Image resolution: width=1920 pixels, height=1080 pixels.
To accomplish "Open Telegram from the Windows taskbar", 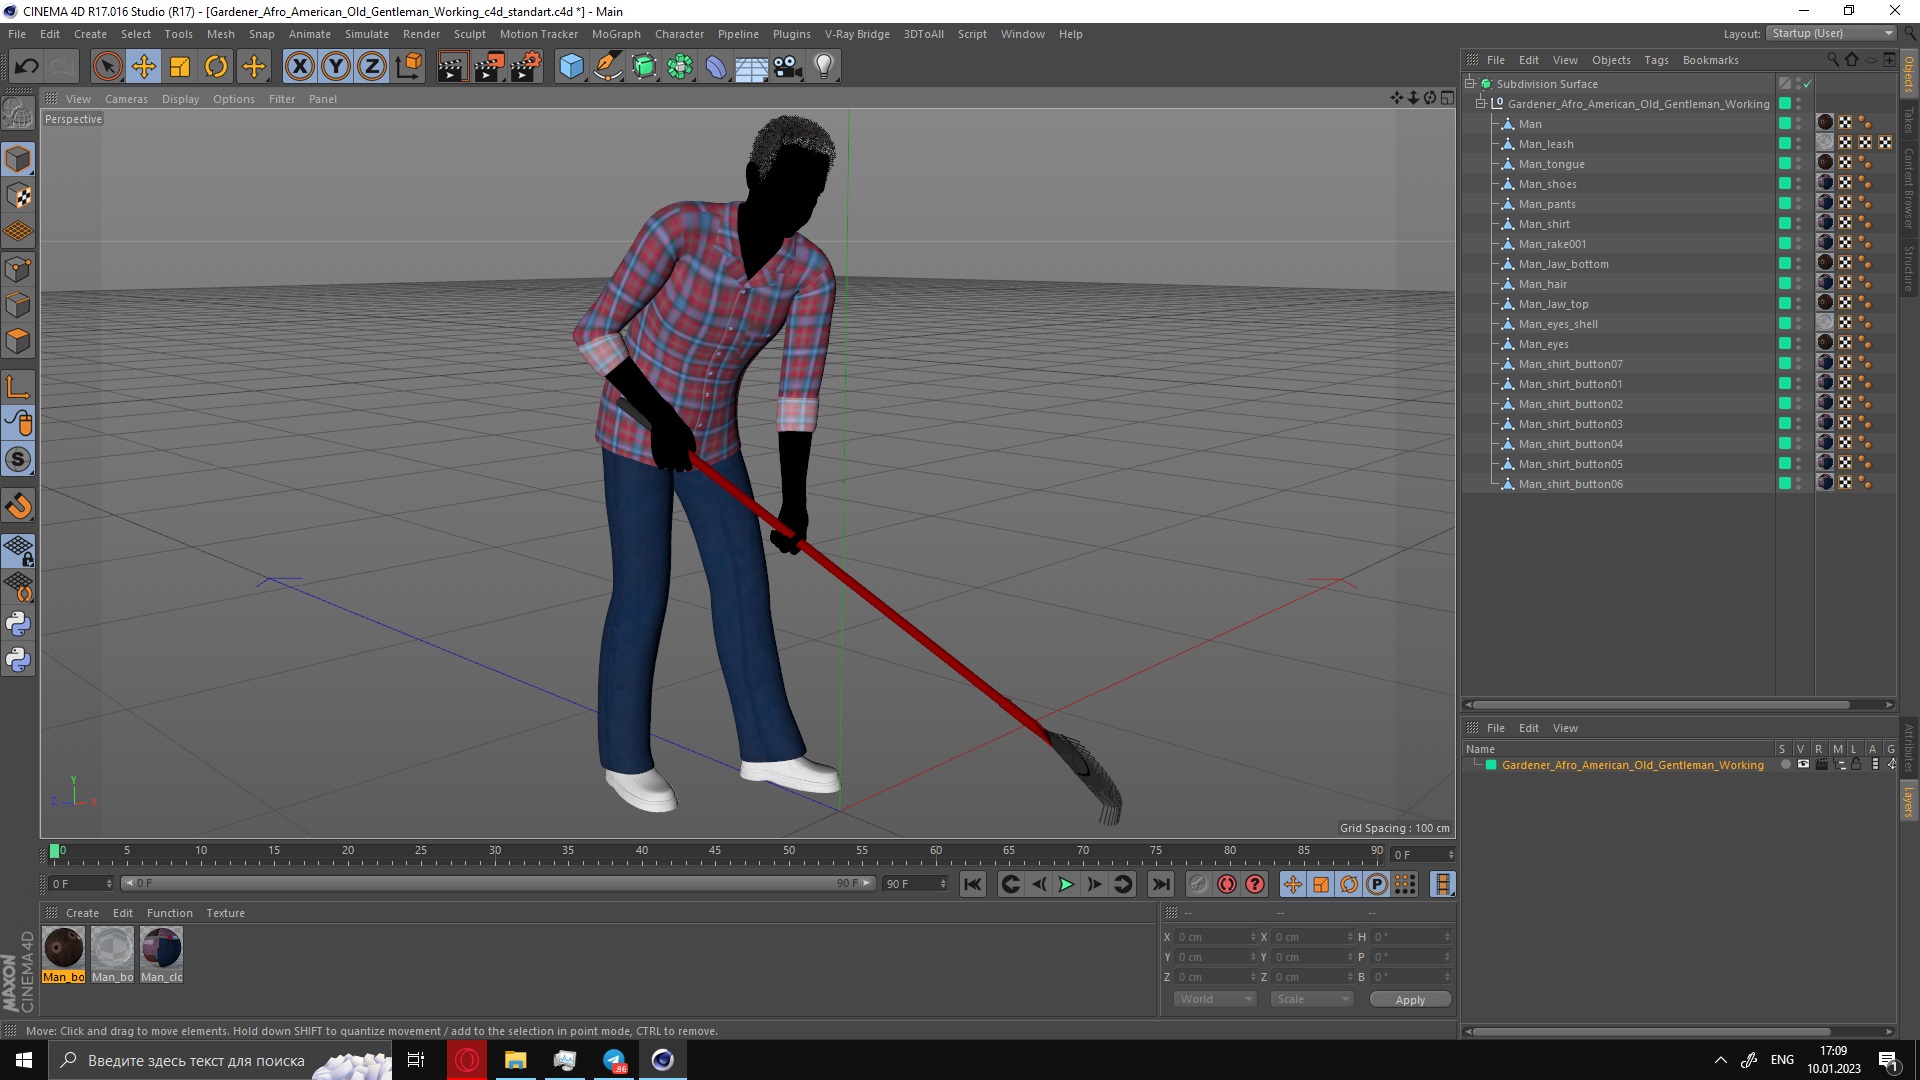I will pos(614,1060).
